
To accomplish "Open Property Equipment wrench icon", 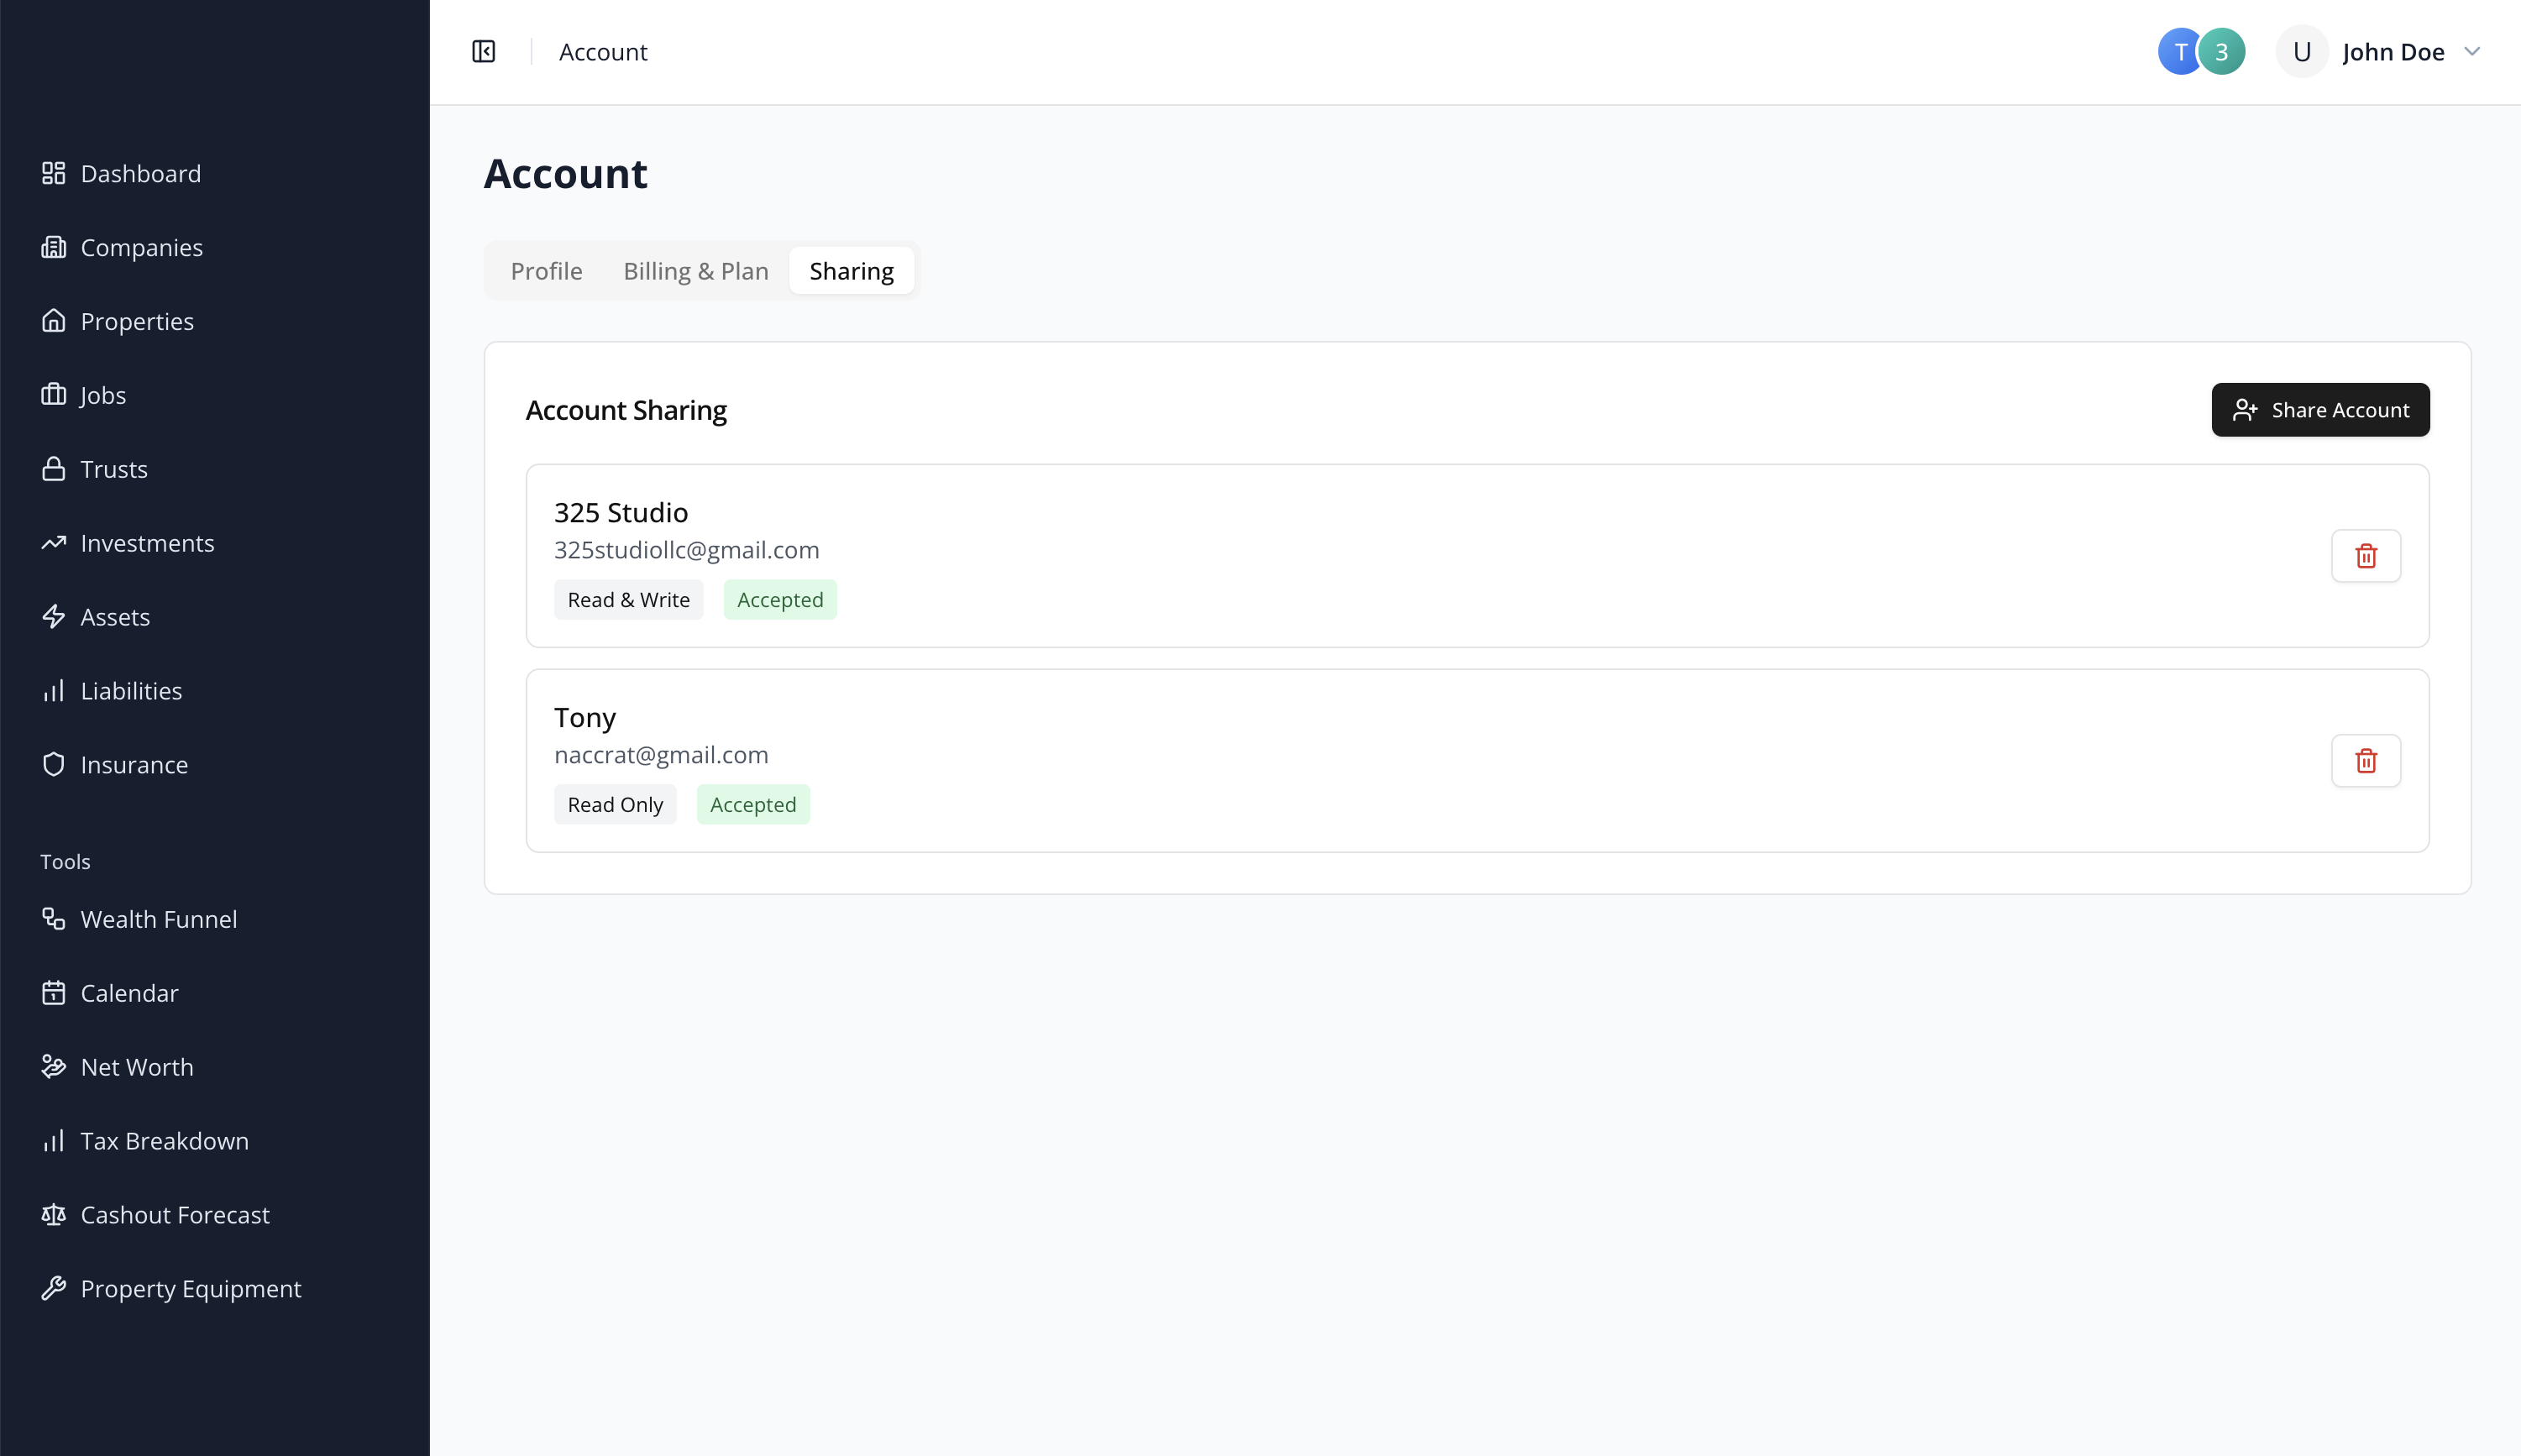I will (54, 1289).
